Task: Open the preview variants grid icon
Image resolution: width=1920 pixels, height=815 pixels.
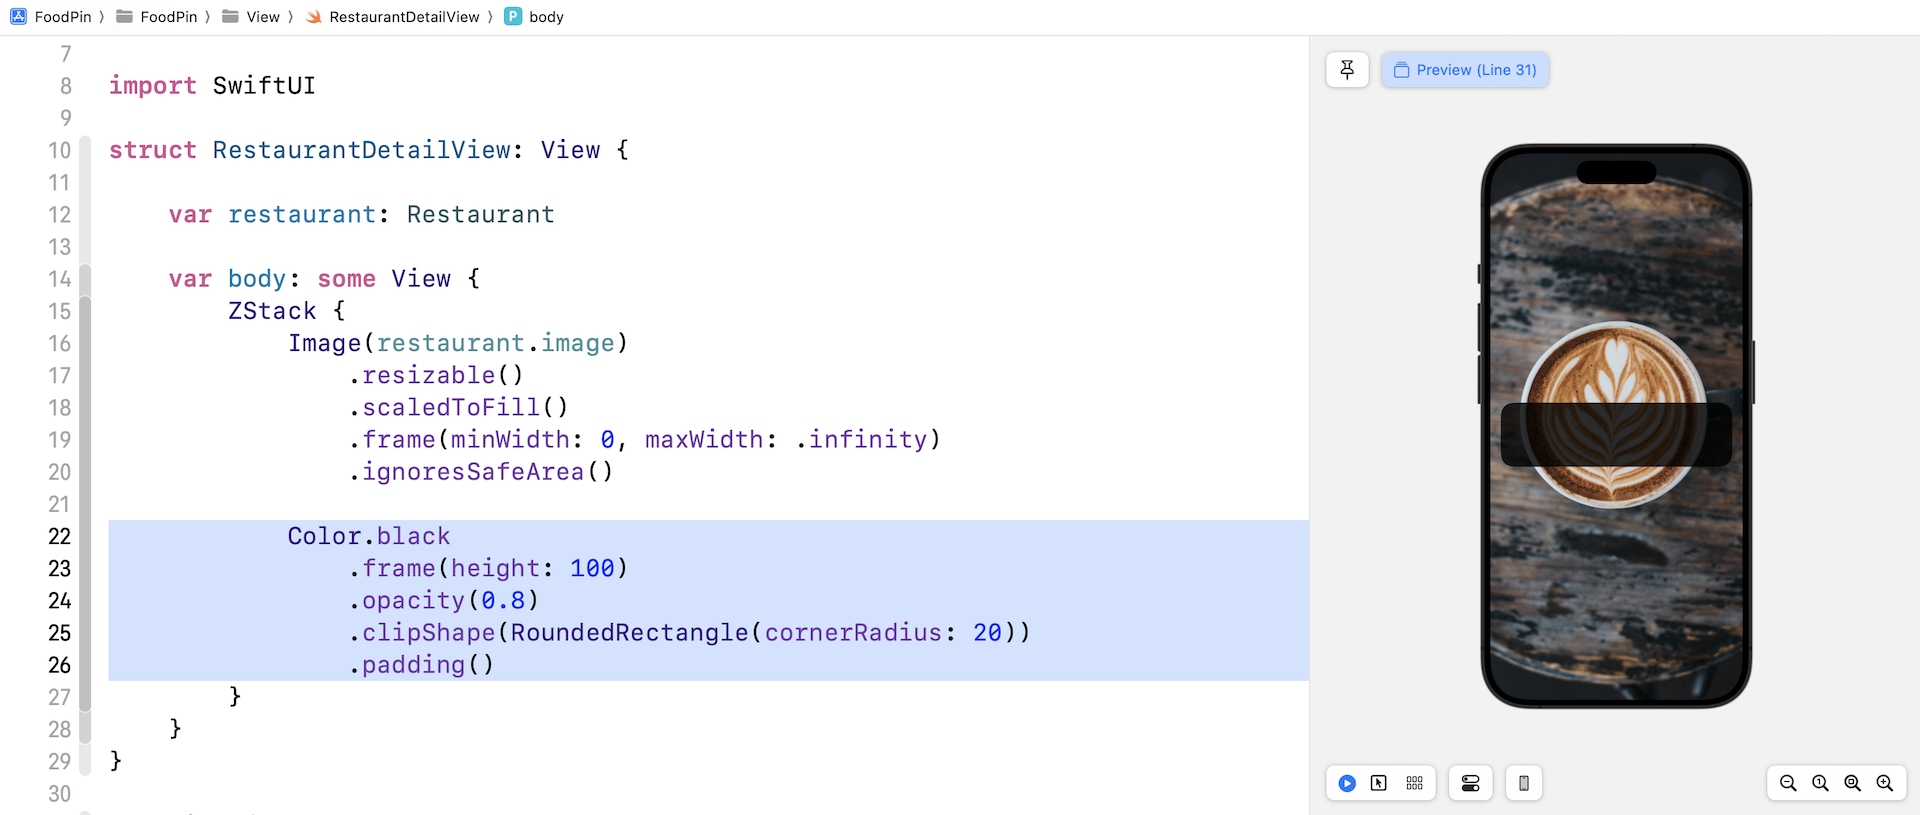Action: (x=1414, y=783)
